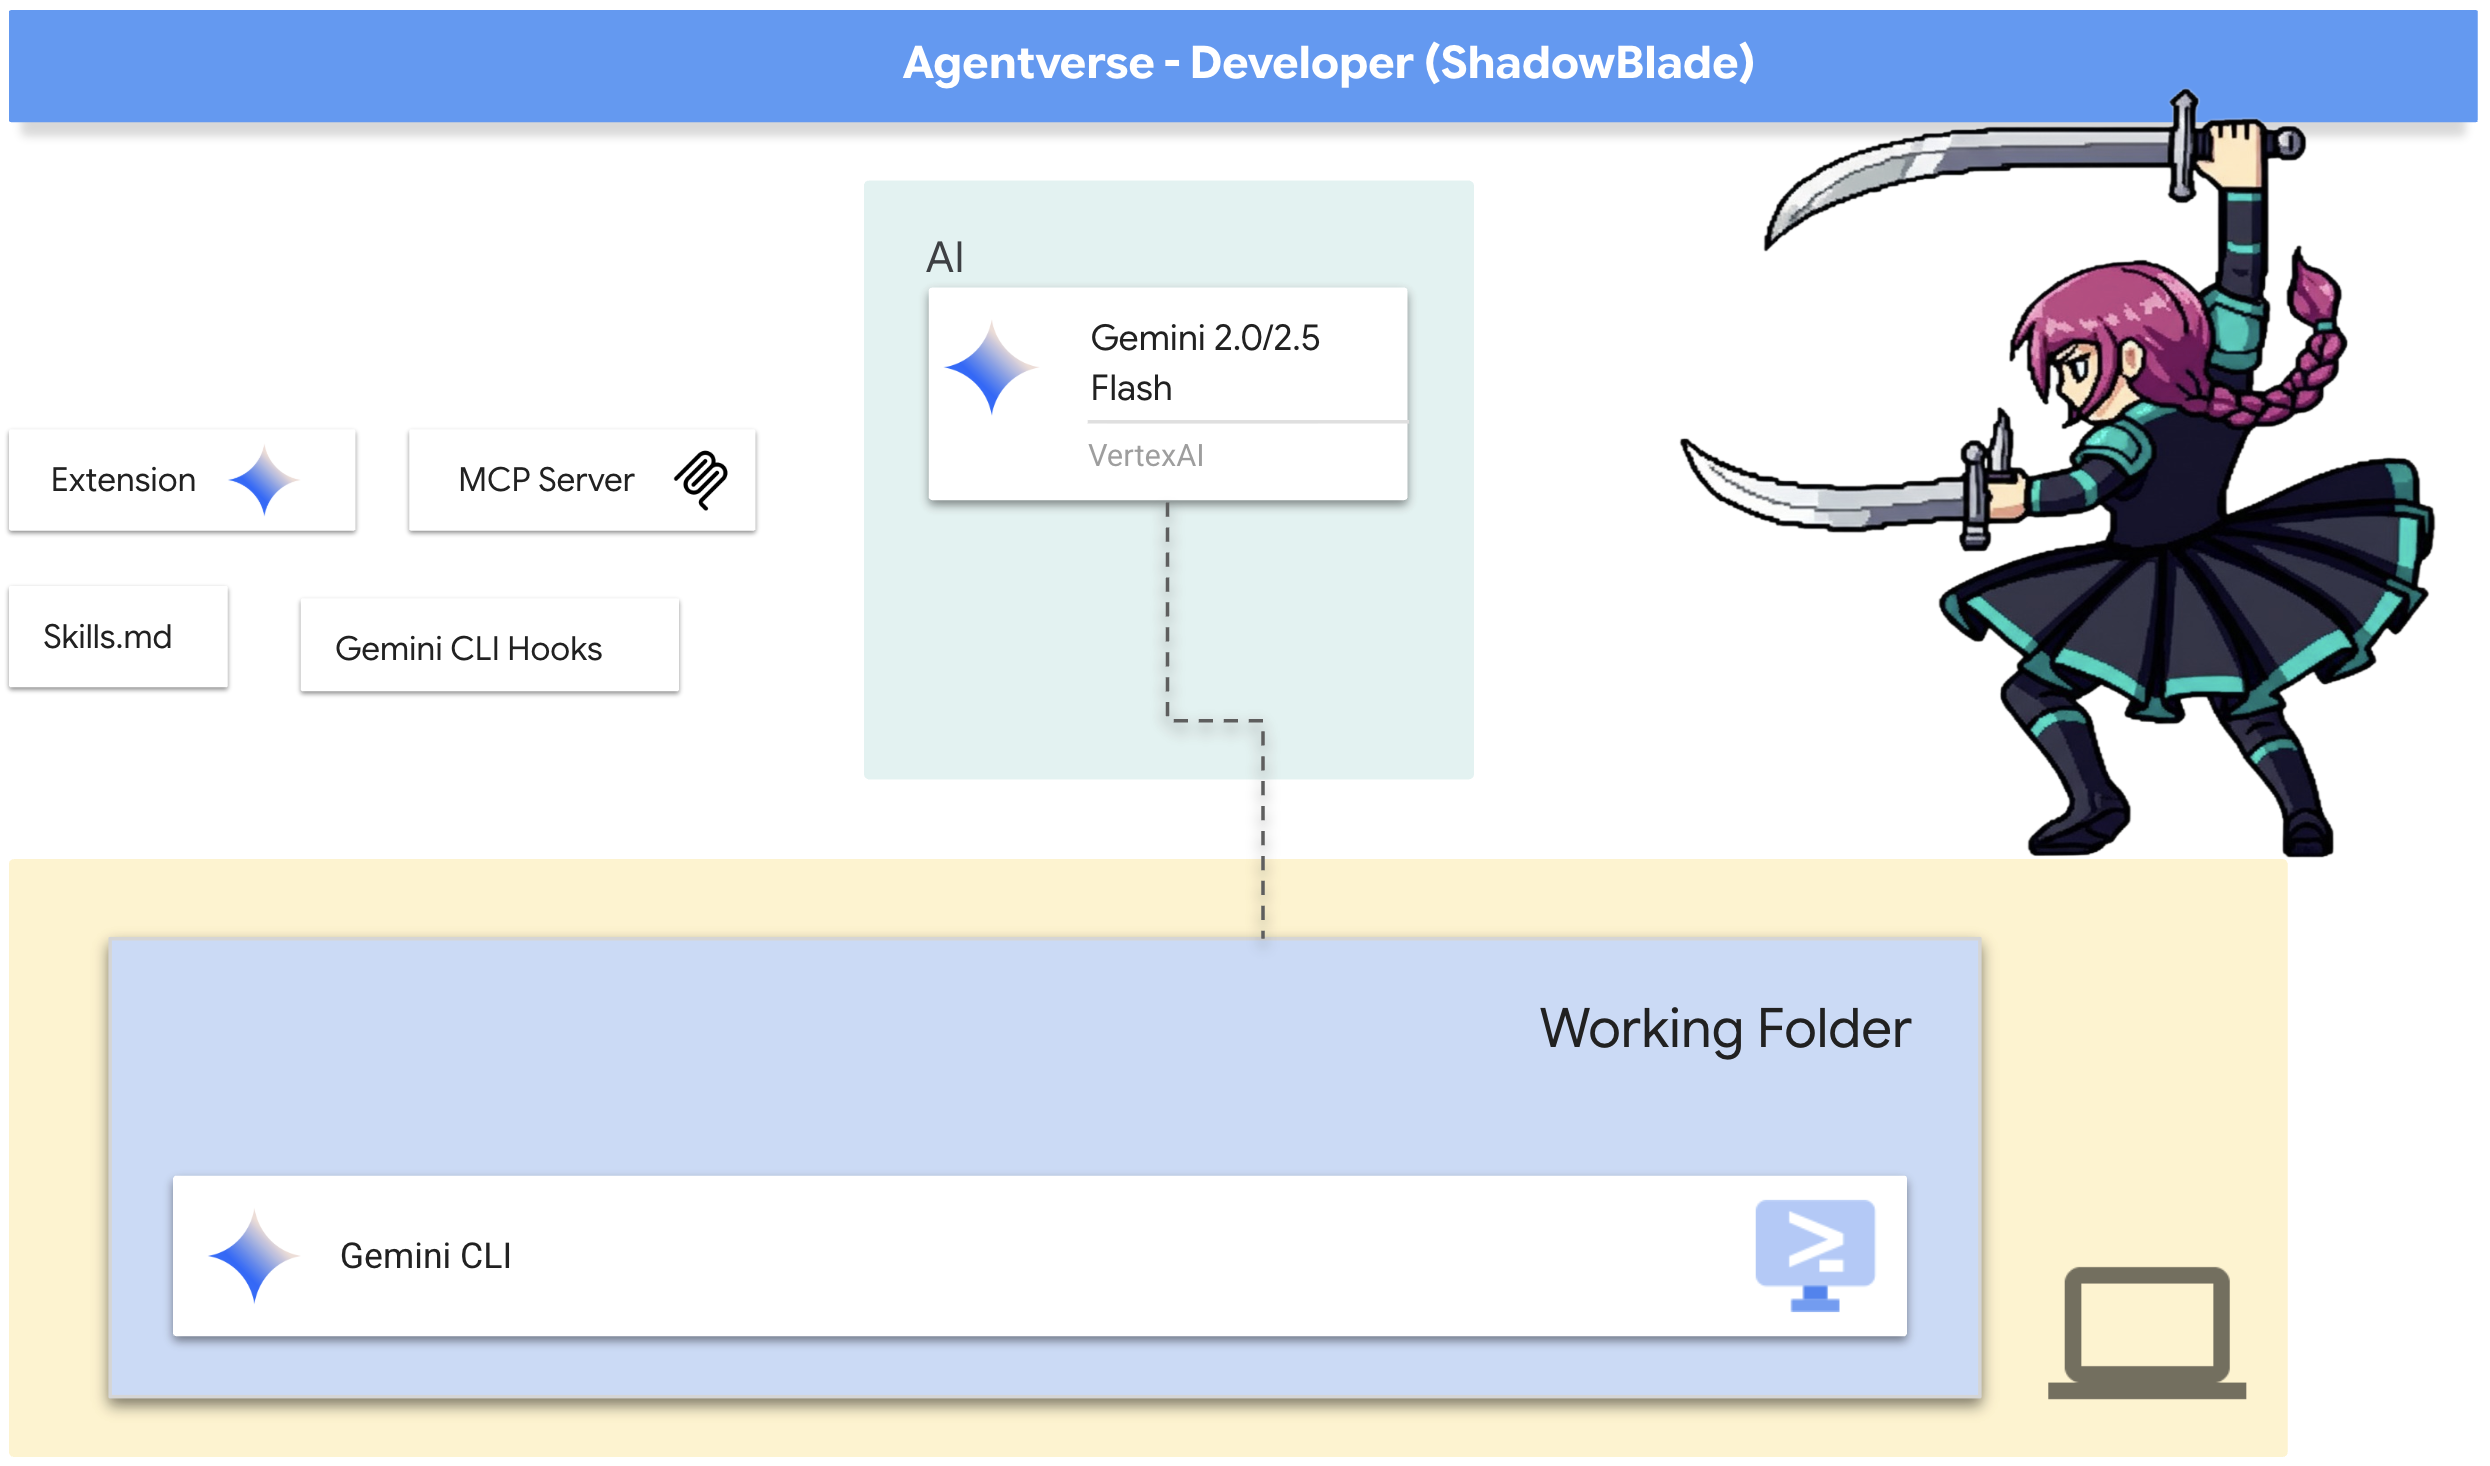The width and height of the screenshot is (2490, 1466).
Task: Select the MCP Server box
Action: (582, 480)
